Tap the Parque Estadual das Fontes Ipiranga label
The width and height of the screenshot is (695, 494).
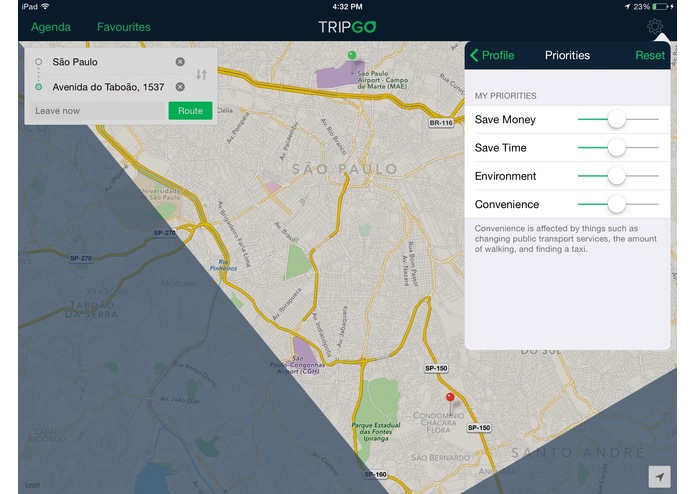click(376, 432)
